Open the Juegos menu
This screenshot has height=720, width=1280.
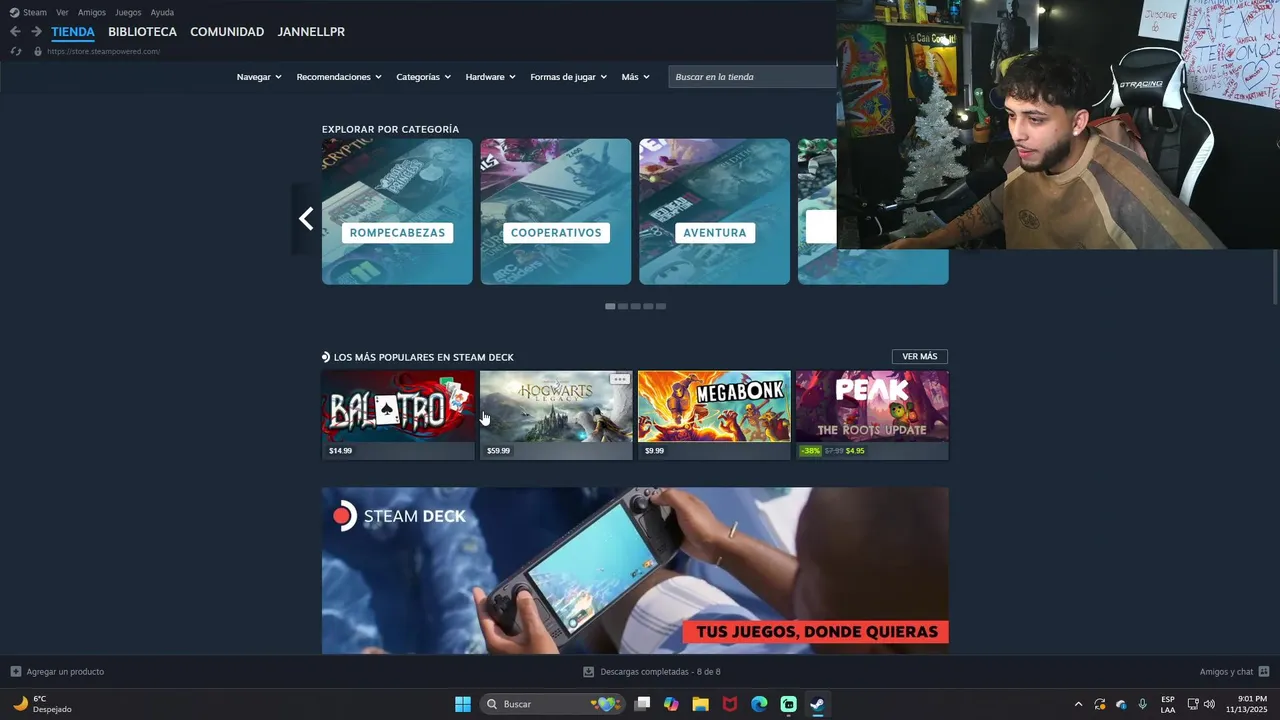(x=128, y=12)
